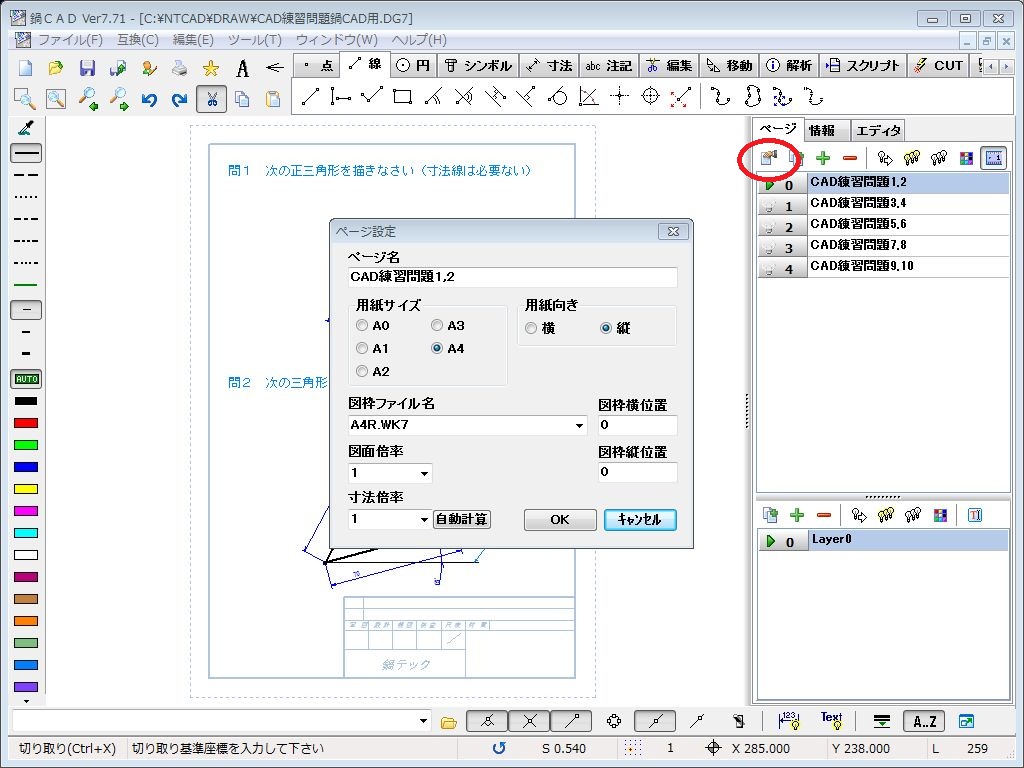The image size is (1024, 768).
Task: Click the copy icon
Action: tap(242, 99)
